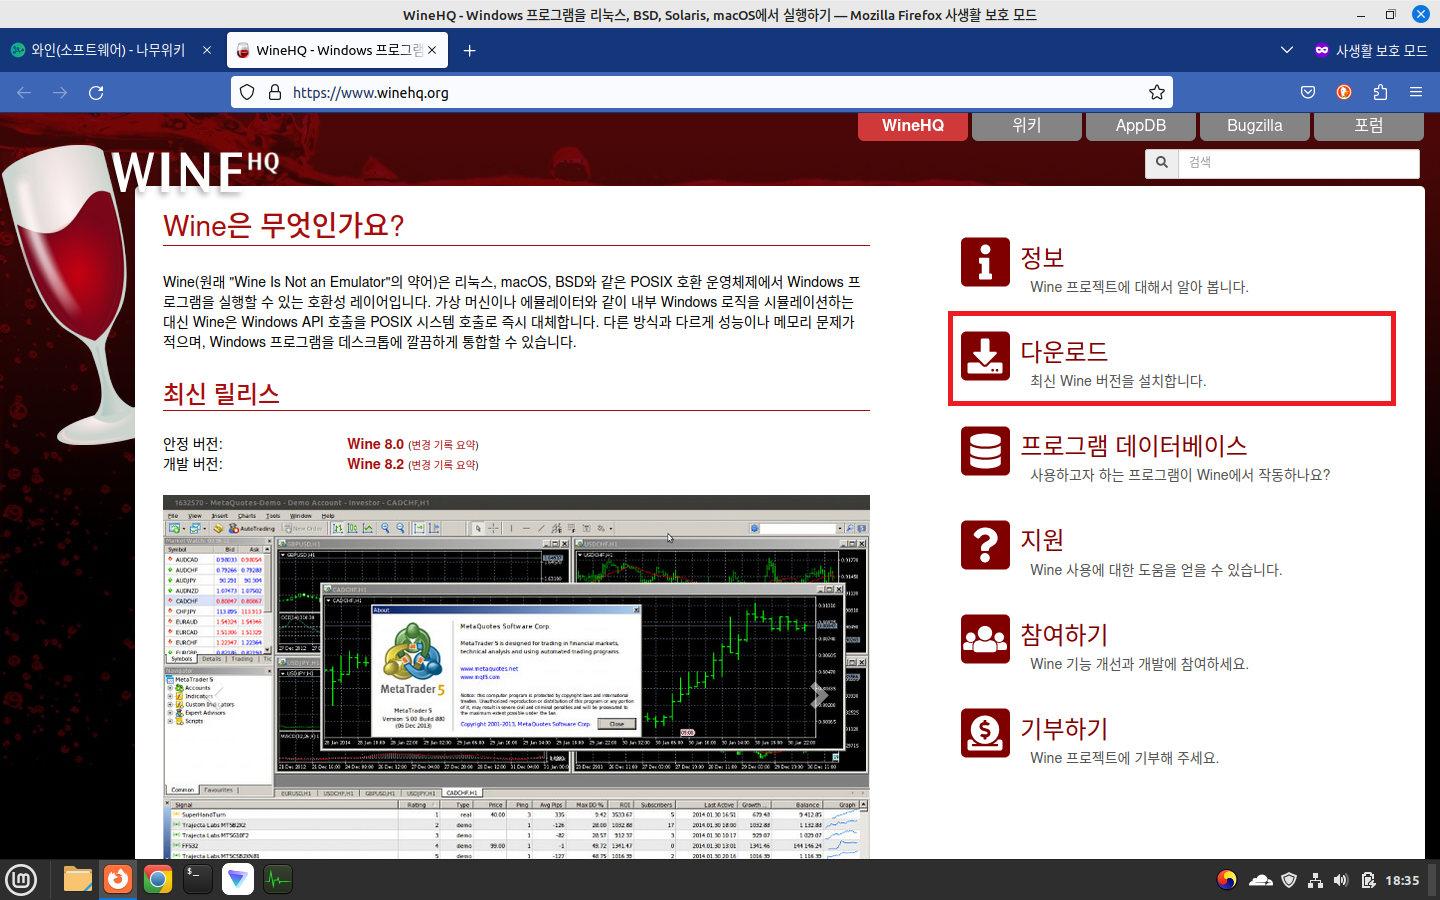
Task: Open 변경 기록 요약 beside Wine 8.0
Action: [443, 445]
